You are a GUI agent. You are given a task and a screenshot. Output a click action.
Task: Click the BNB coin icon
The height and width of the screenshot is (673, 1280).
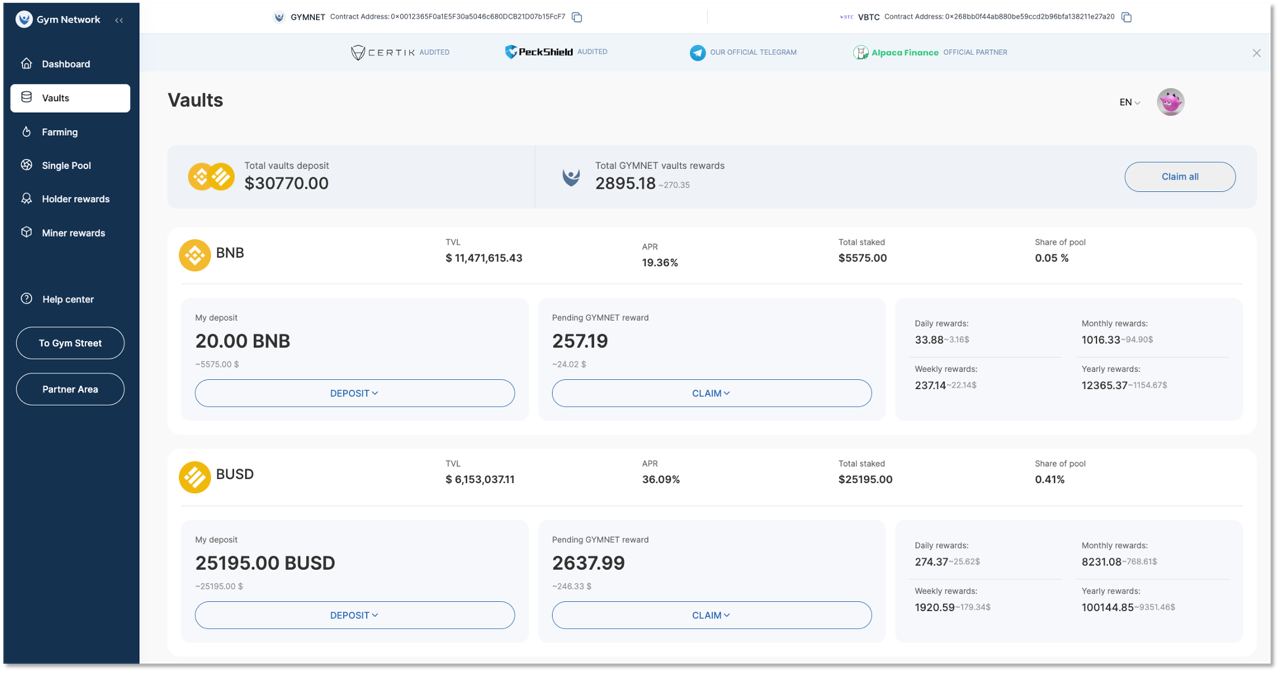point(194,255)
